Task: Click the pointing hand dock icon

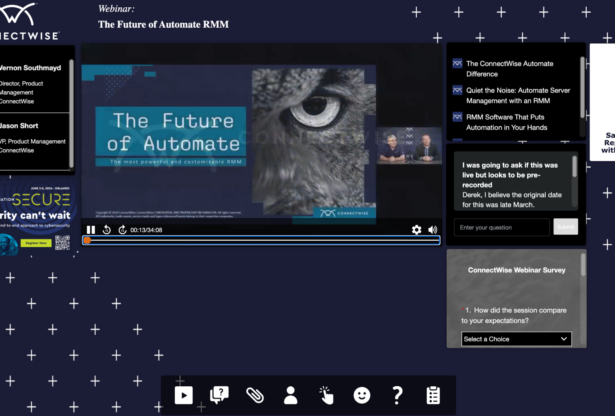Action: coord(326,395)
